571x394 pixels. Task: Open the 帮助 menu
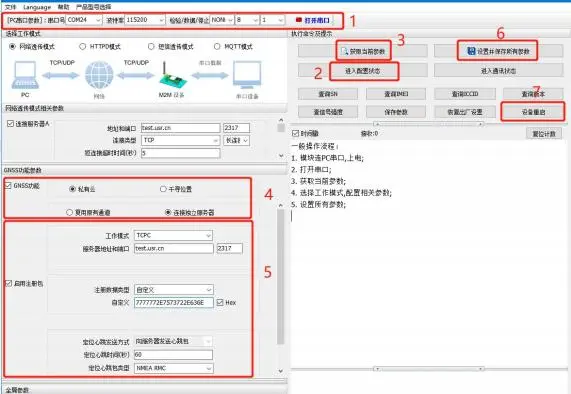click(63, 7)
